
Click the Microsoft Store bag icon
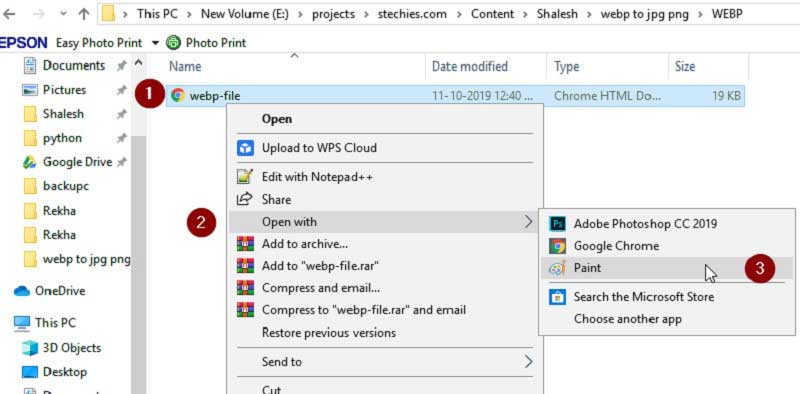(x=558, y=297)
